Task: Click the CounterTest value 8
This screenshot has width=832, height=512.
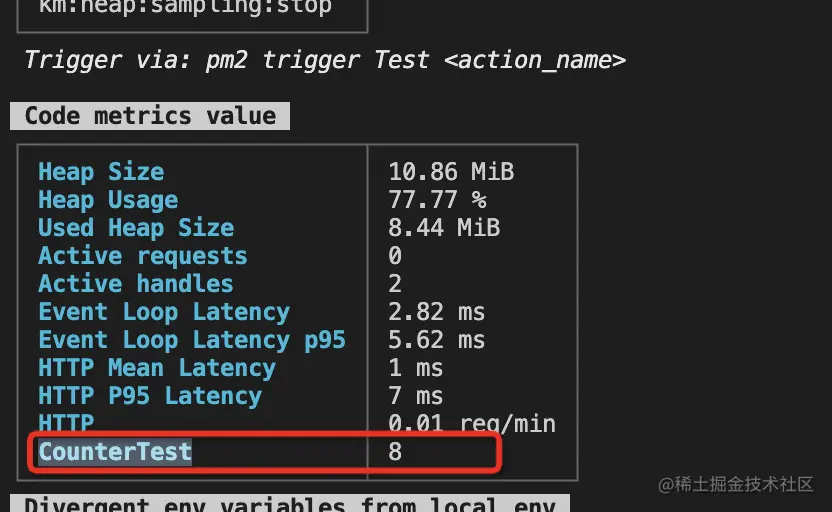Action: [x=395, y=452]
